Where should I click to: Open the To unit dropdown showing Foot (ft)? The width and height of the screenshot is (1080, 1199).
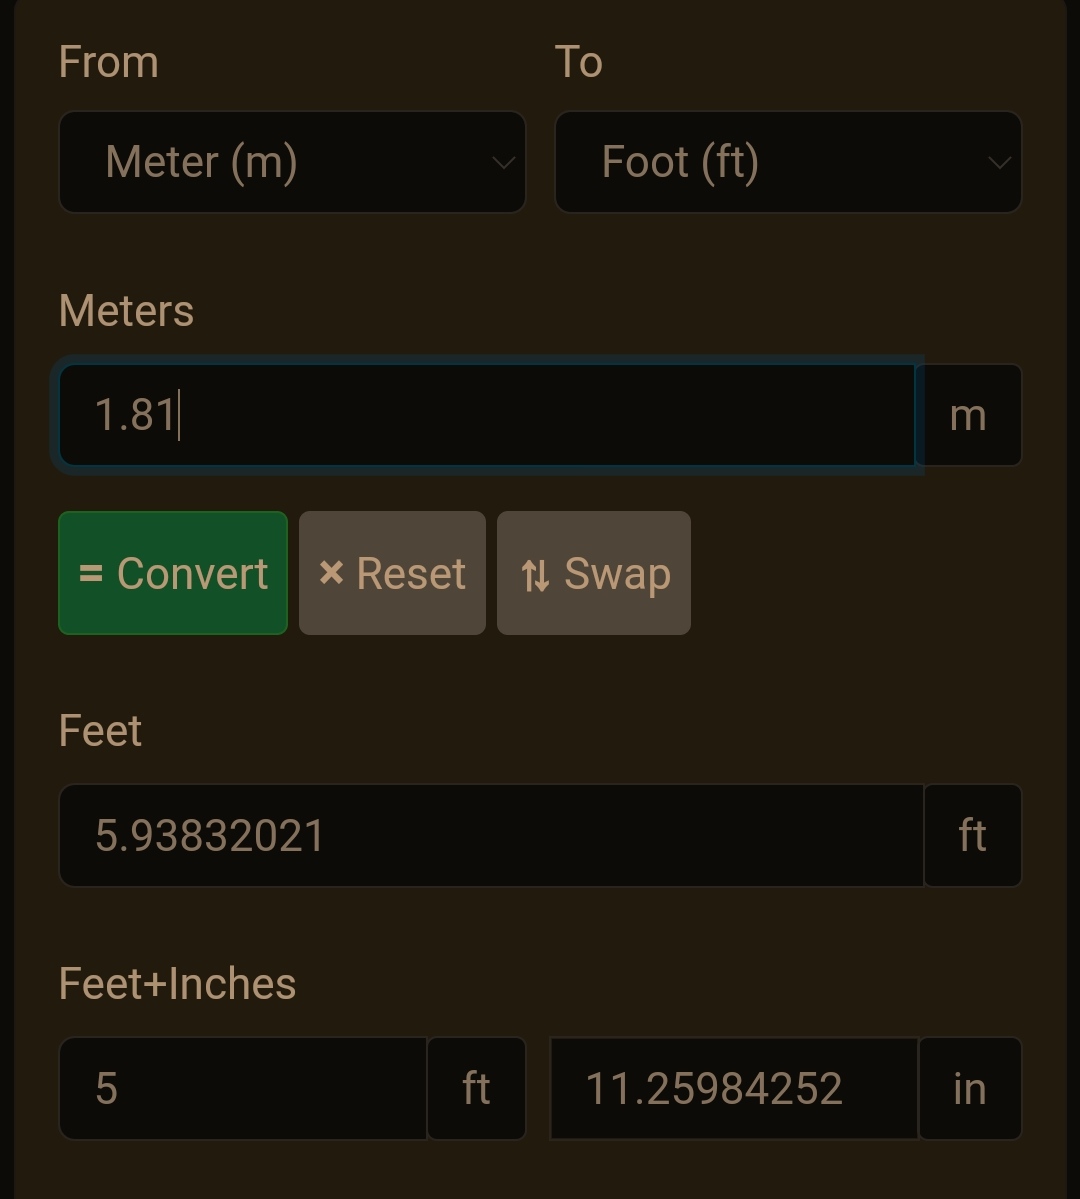(788, 162)
